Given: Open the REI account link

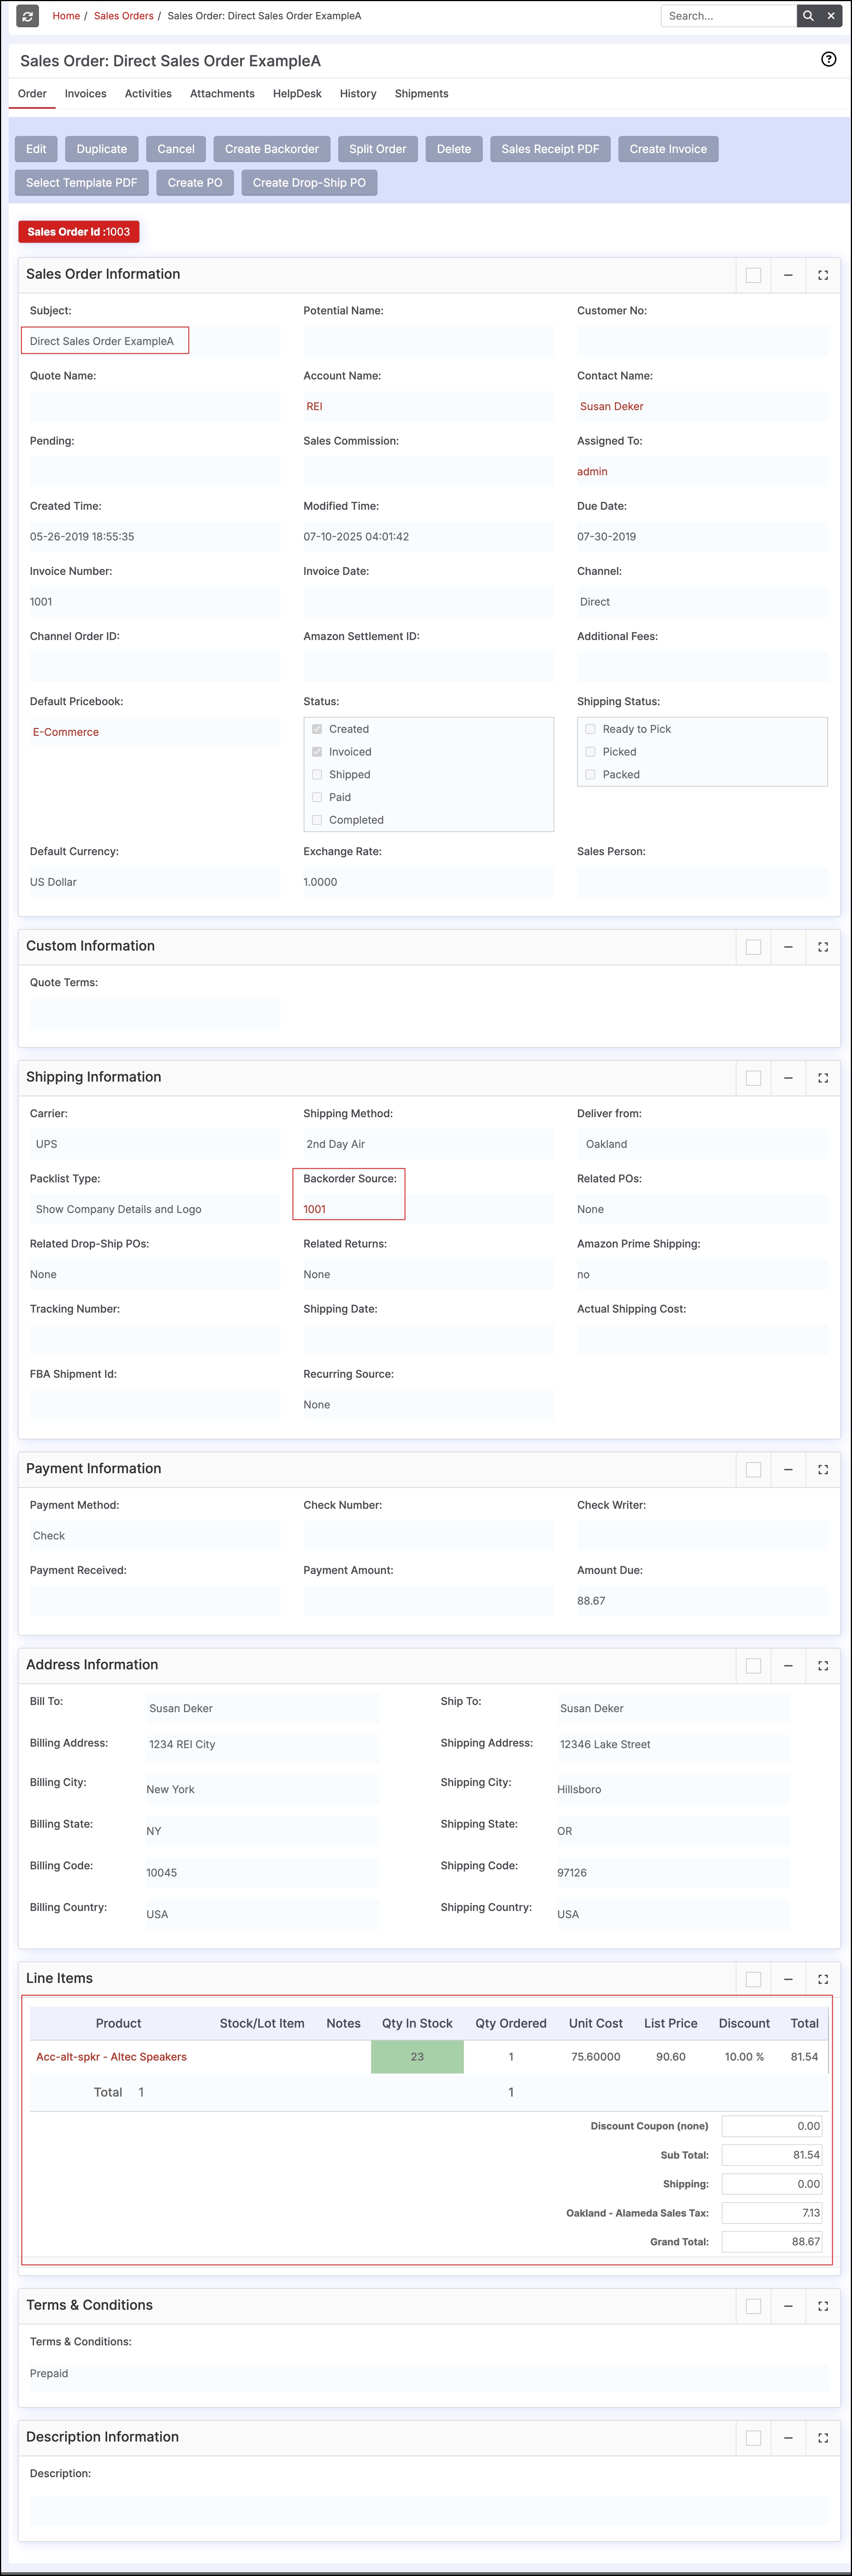Looking at the screenshot, I should pos(314,407).
